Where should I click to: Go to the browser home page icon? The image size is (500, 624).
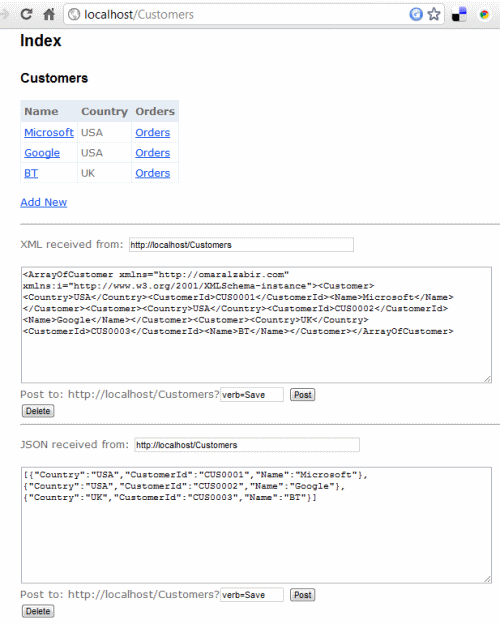tap(49, 15)
